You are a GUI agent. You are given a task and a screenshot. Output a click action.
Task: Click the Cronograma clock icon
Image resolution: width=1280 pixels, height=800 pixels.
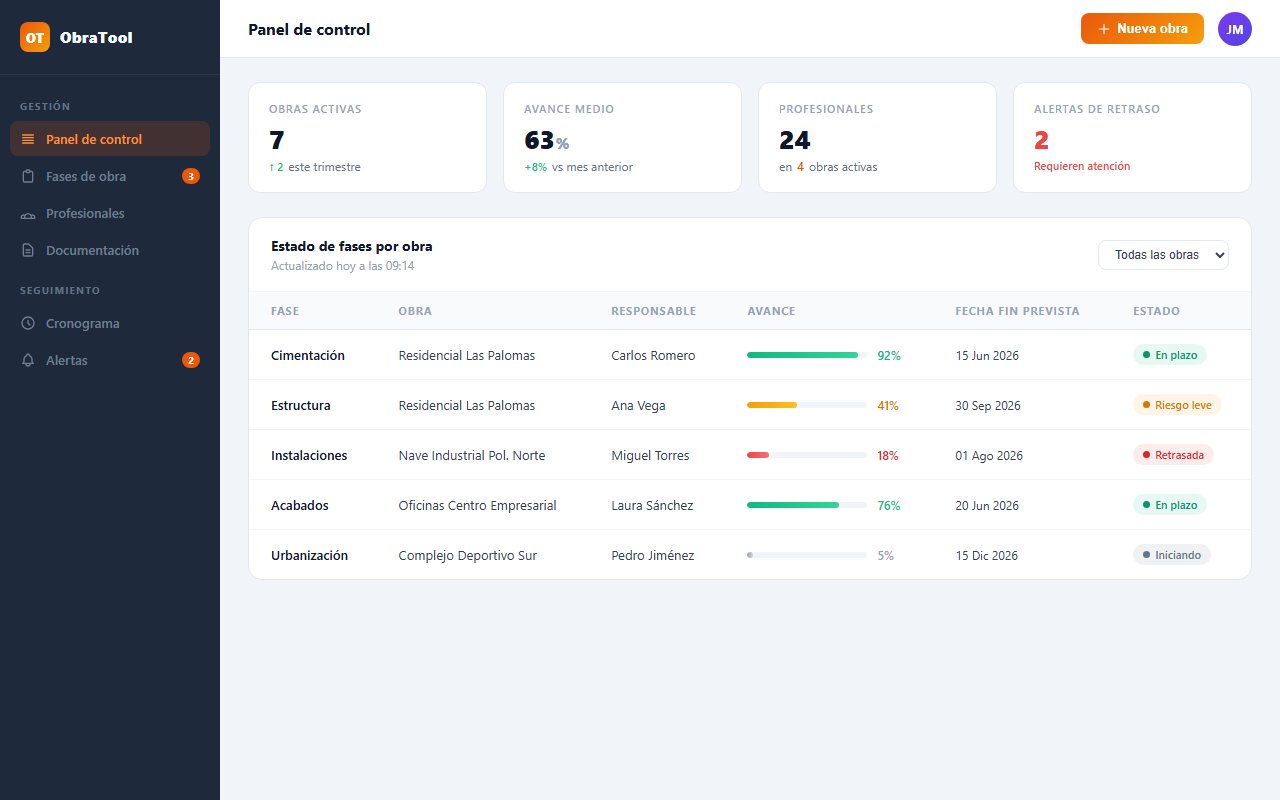click(x=28, y=323)
